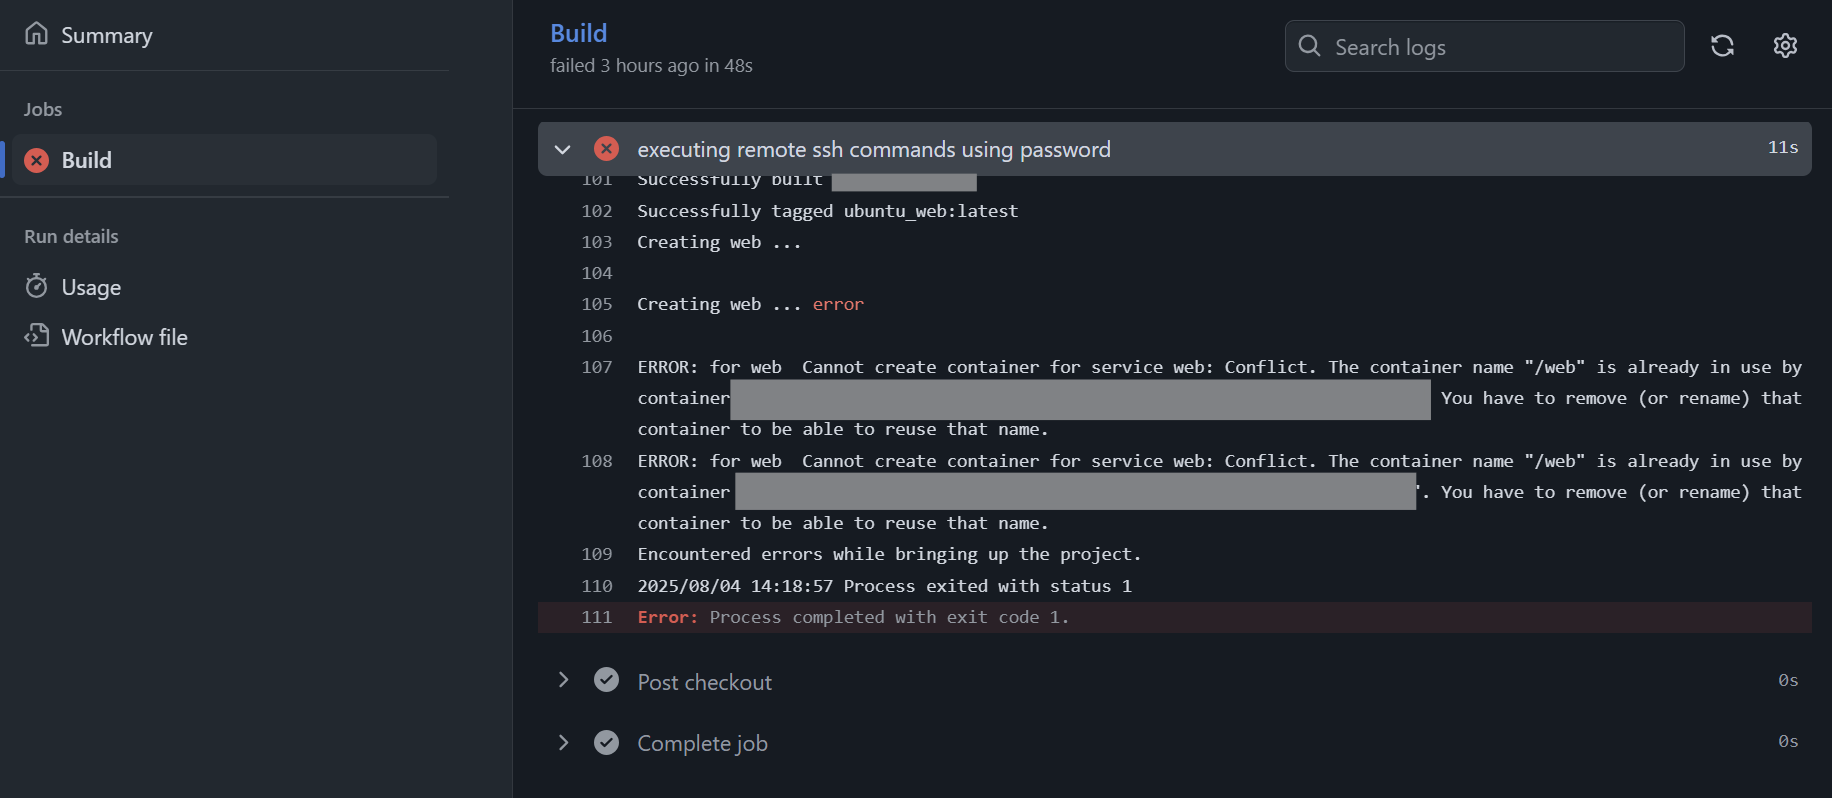Click the Usage stopwatch icon

click(x=36, y=287)
